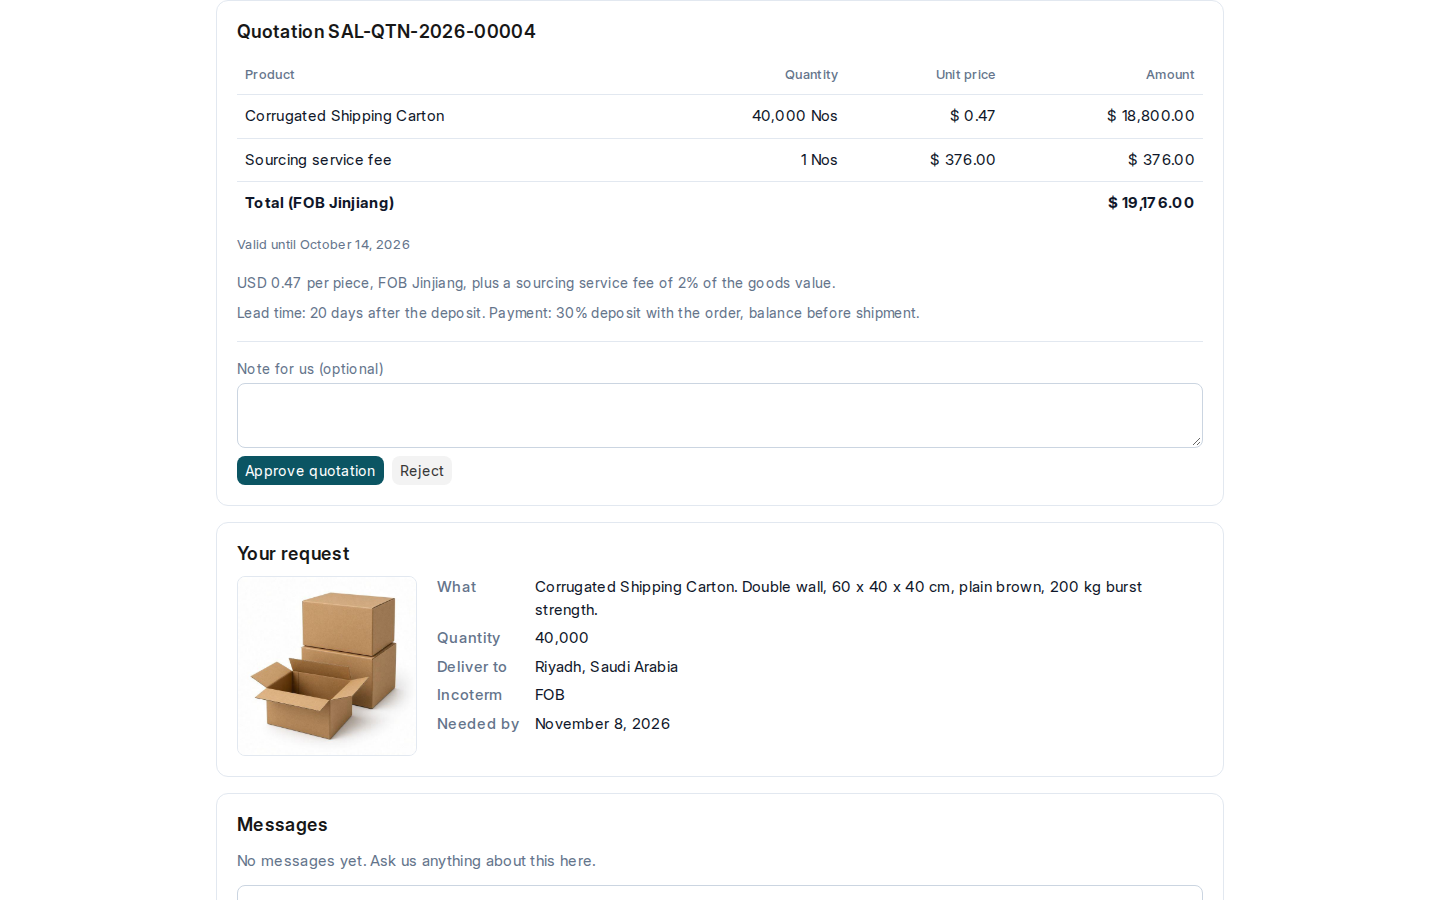The image size is (1440, 900).
Task: Click the Quotation SAL-QTN-2026-00004 heading
Action: [x=386, y=32]
